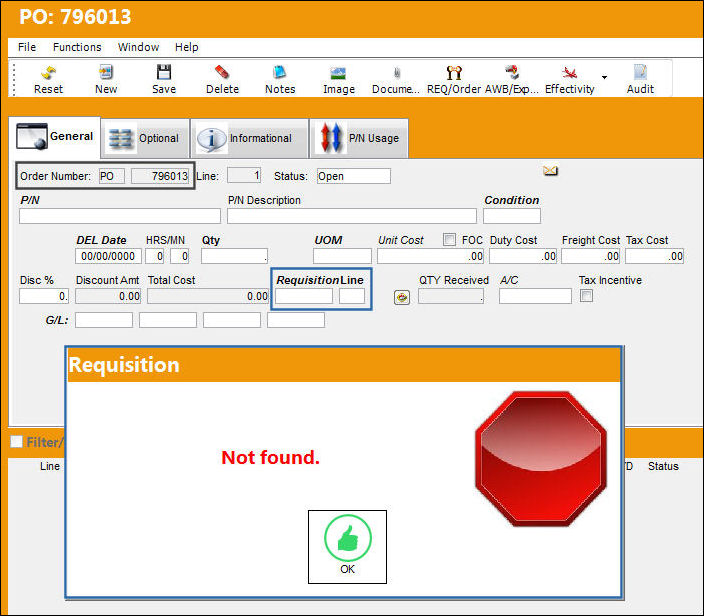Create a new record with New icon
The width and height of the screenshot is (704, 616).
click(x=106, y=72)
